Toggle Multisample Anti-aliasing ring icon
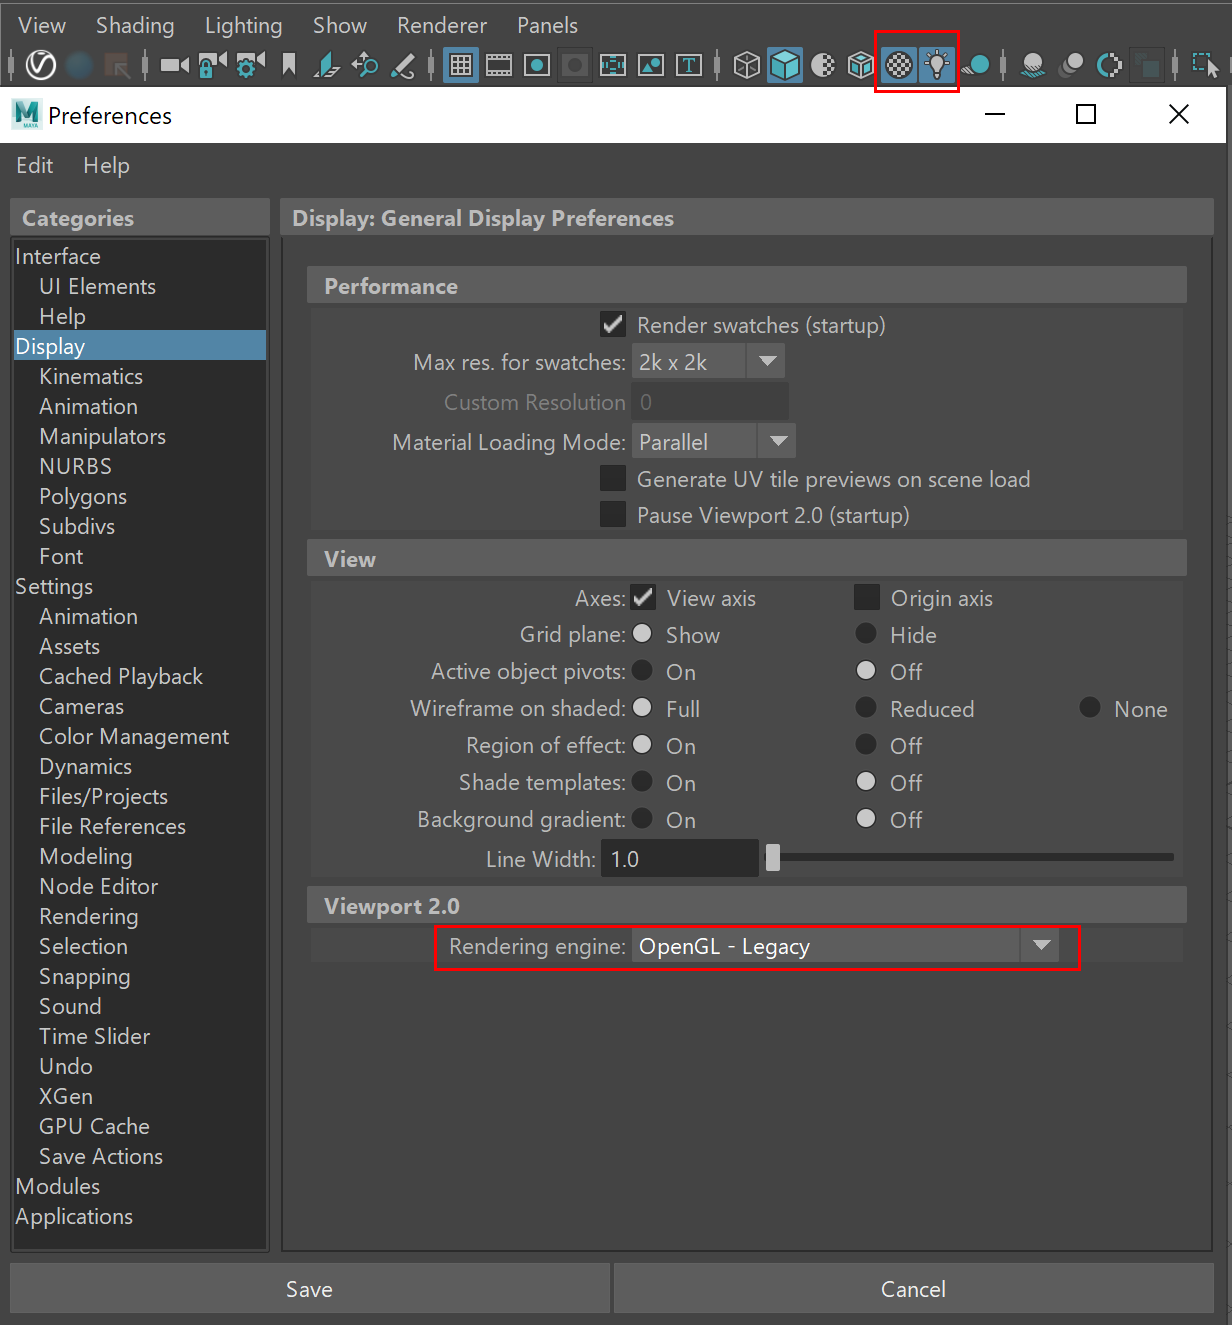The height and width of the screenshot is (1325, 1232). pyautogui.click(x=1109, y=65)
